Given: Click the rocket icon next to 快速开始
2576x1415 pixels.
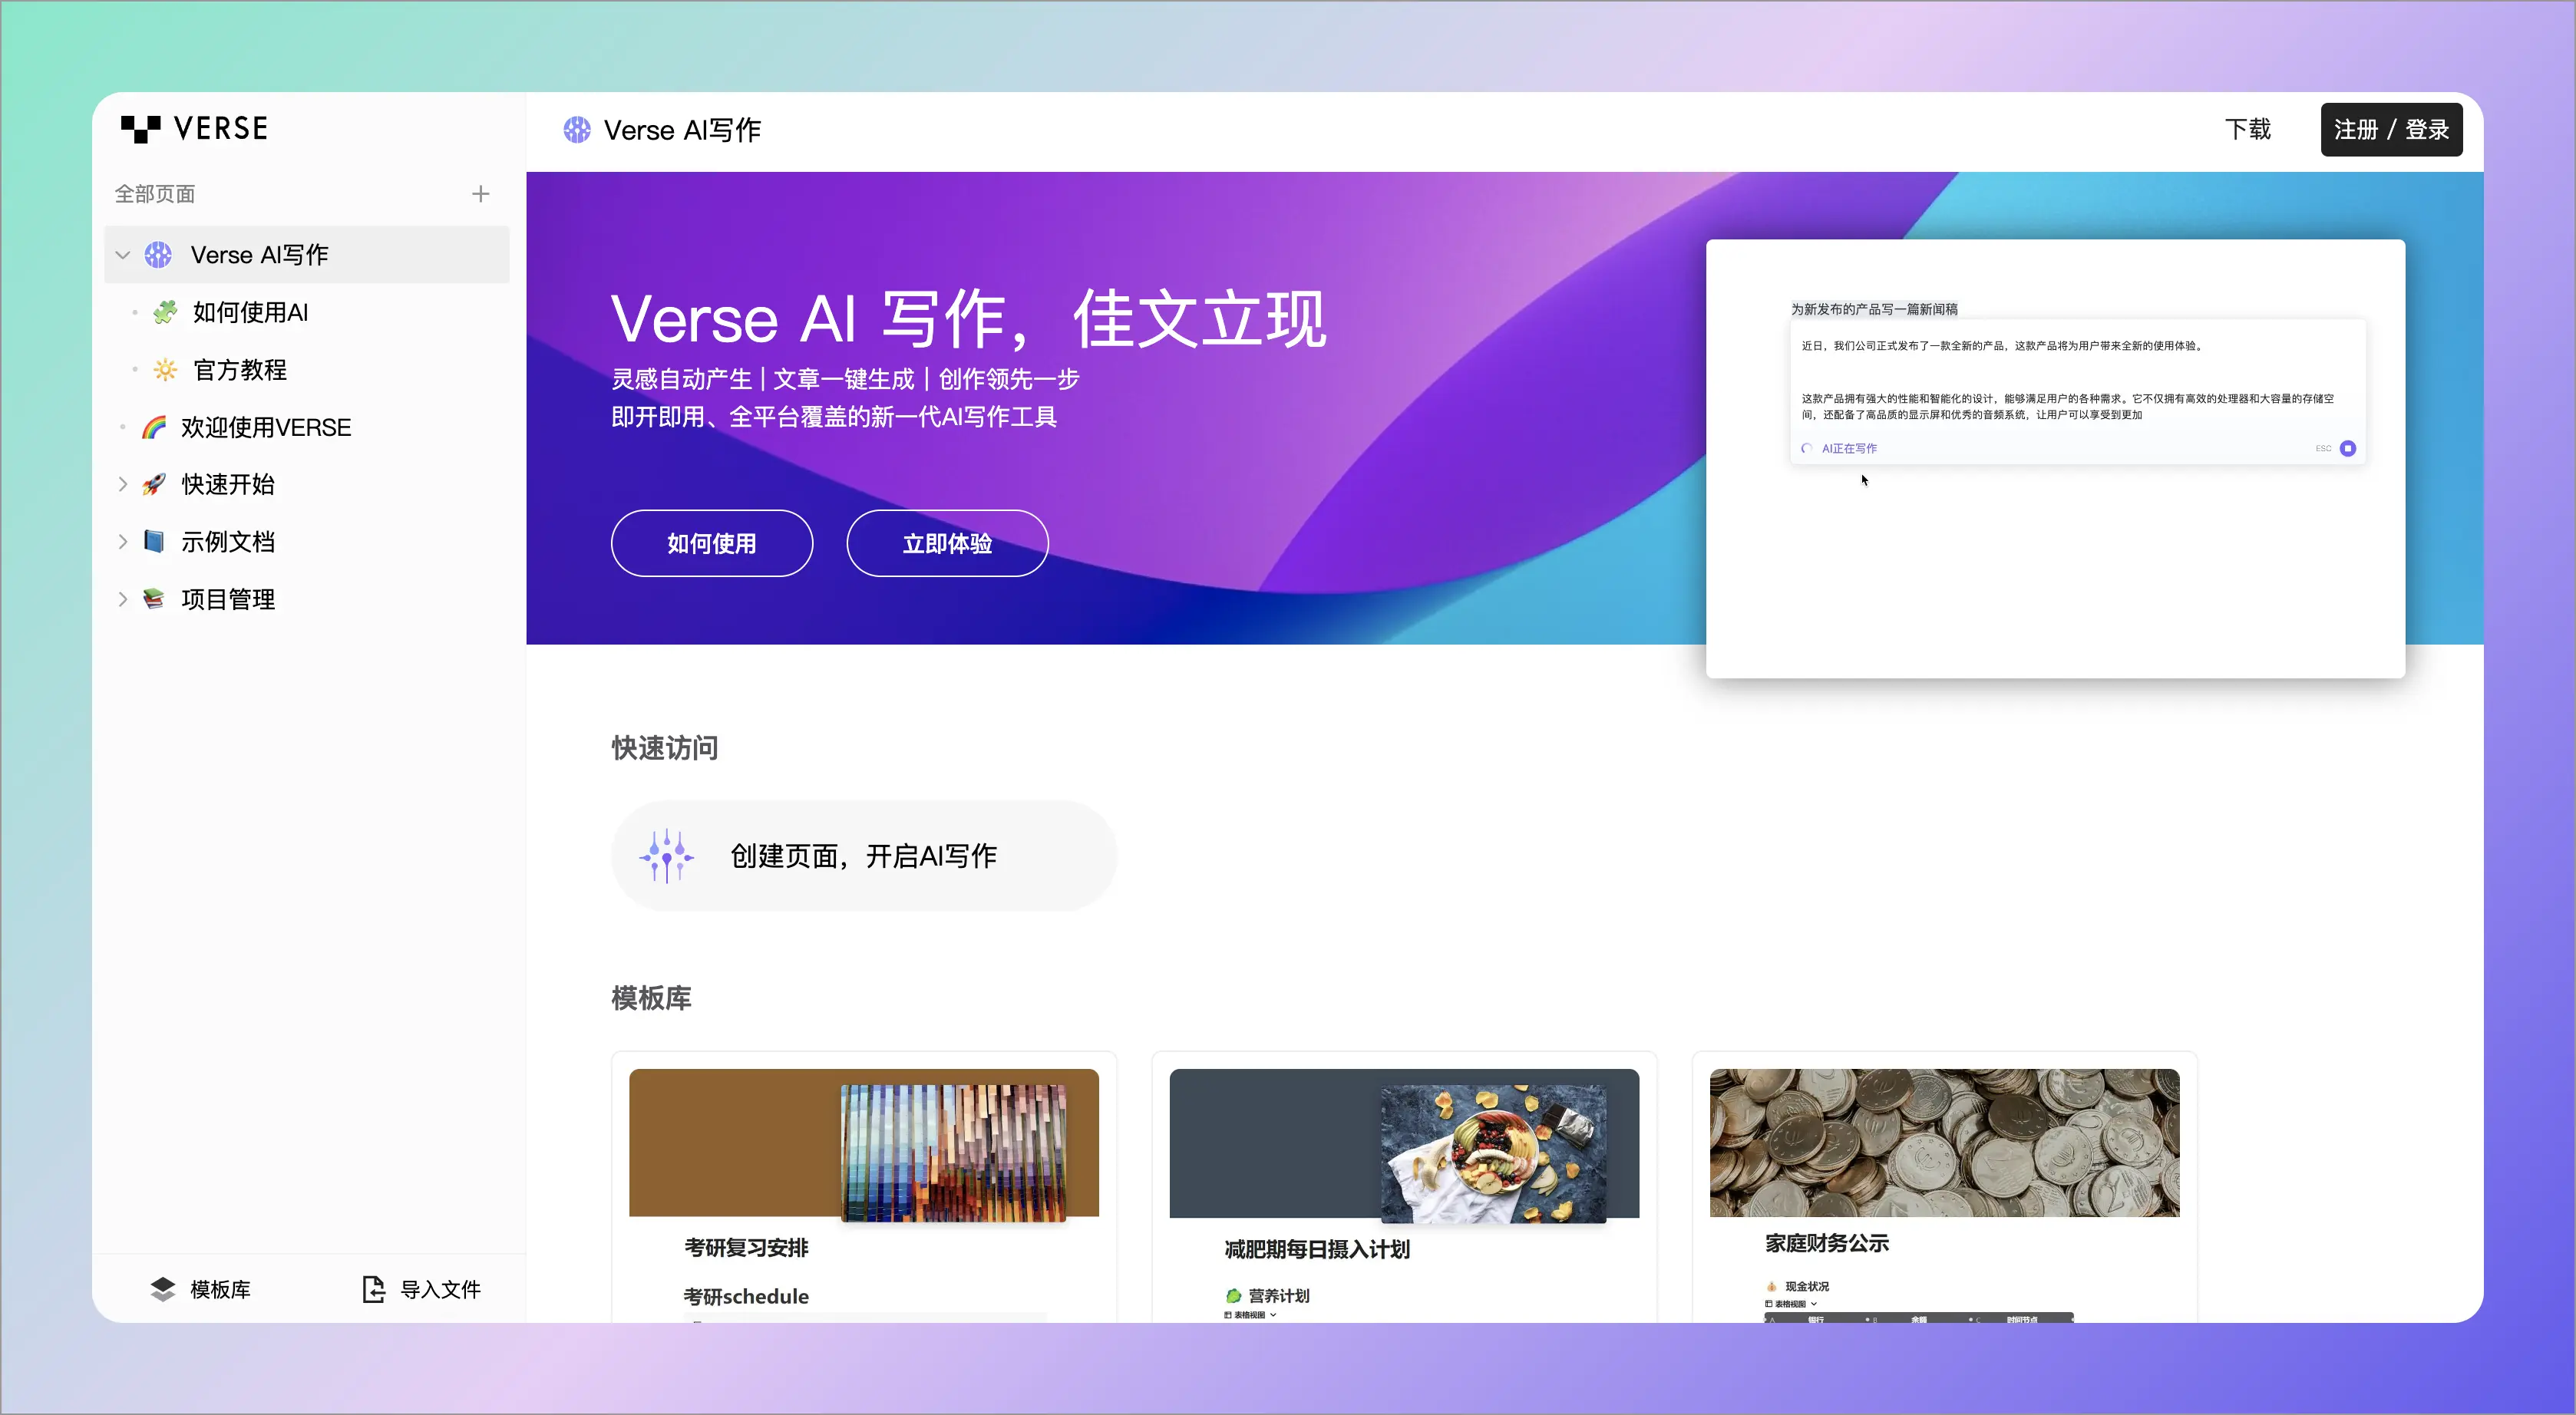Looking at the screenshot, I should (154, 485).
